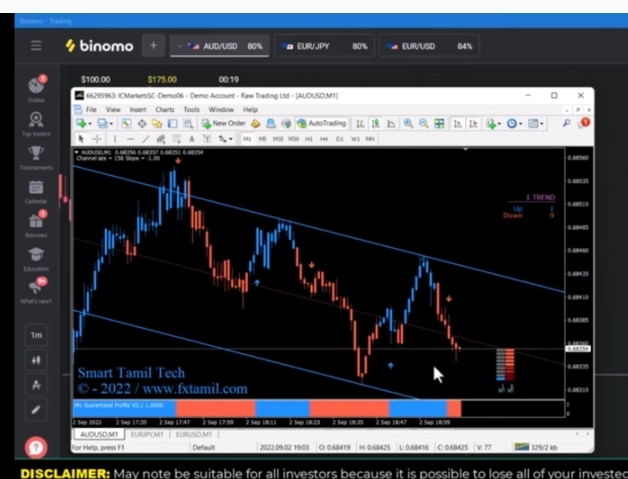Image resolution: width=628 pixels, height=479 pixels.
Task: Zoom out on the chart
Action: pos(423,124)
